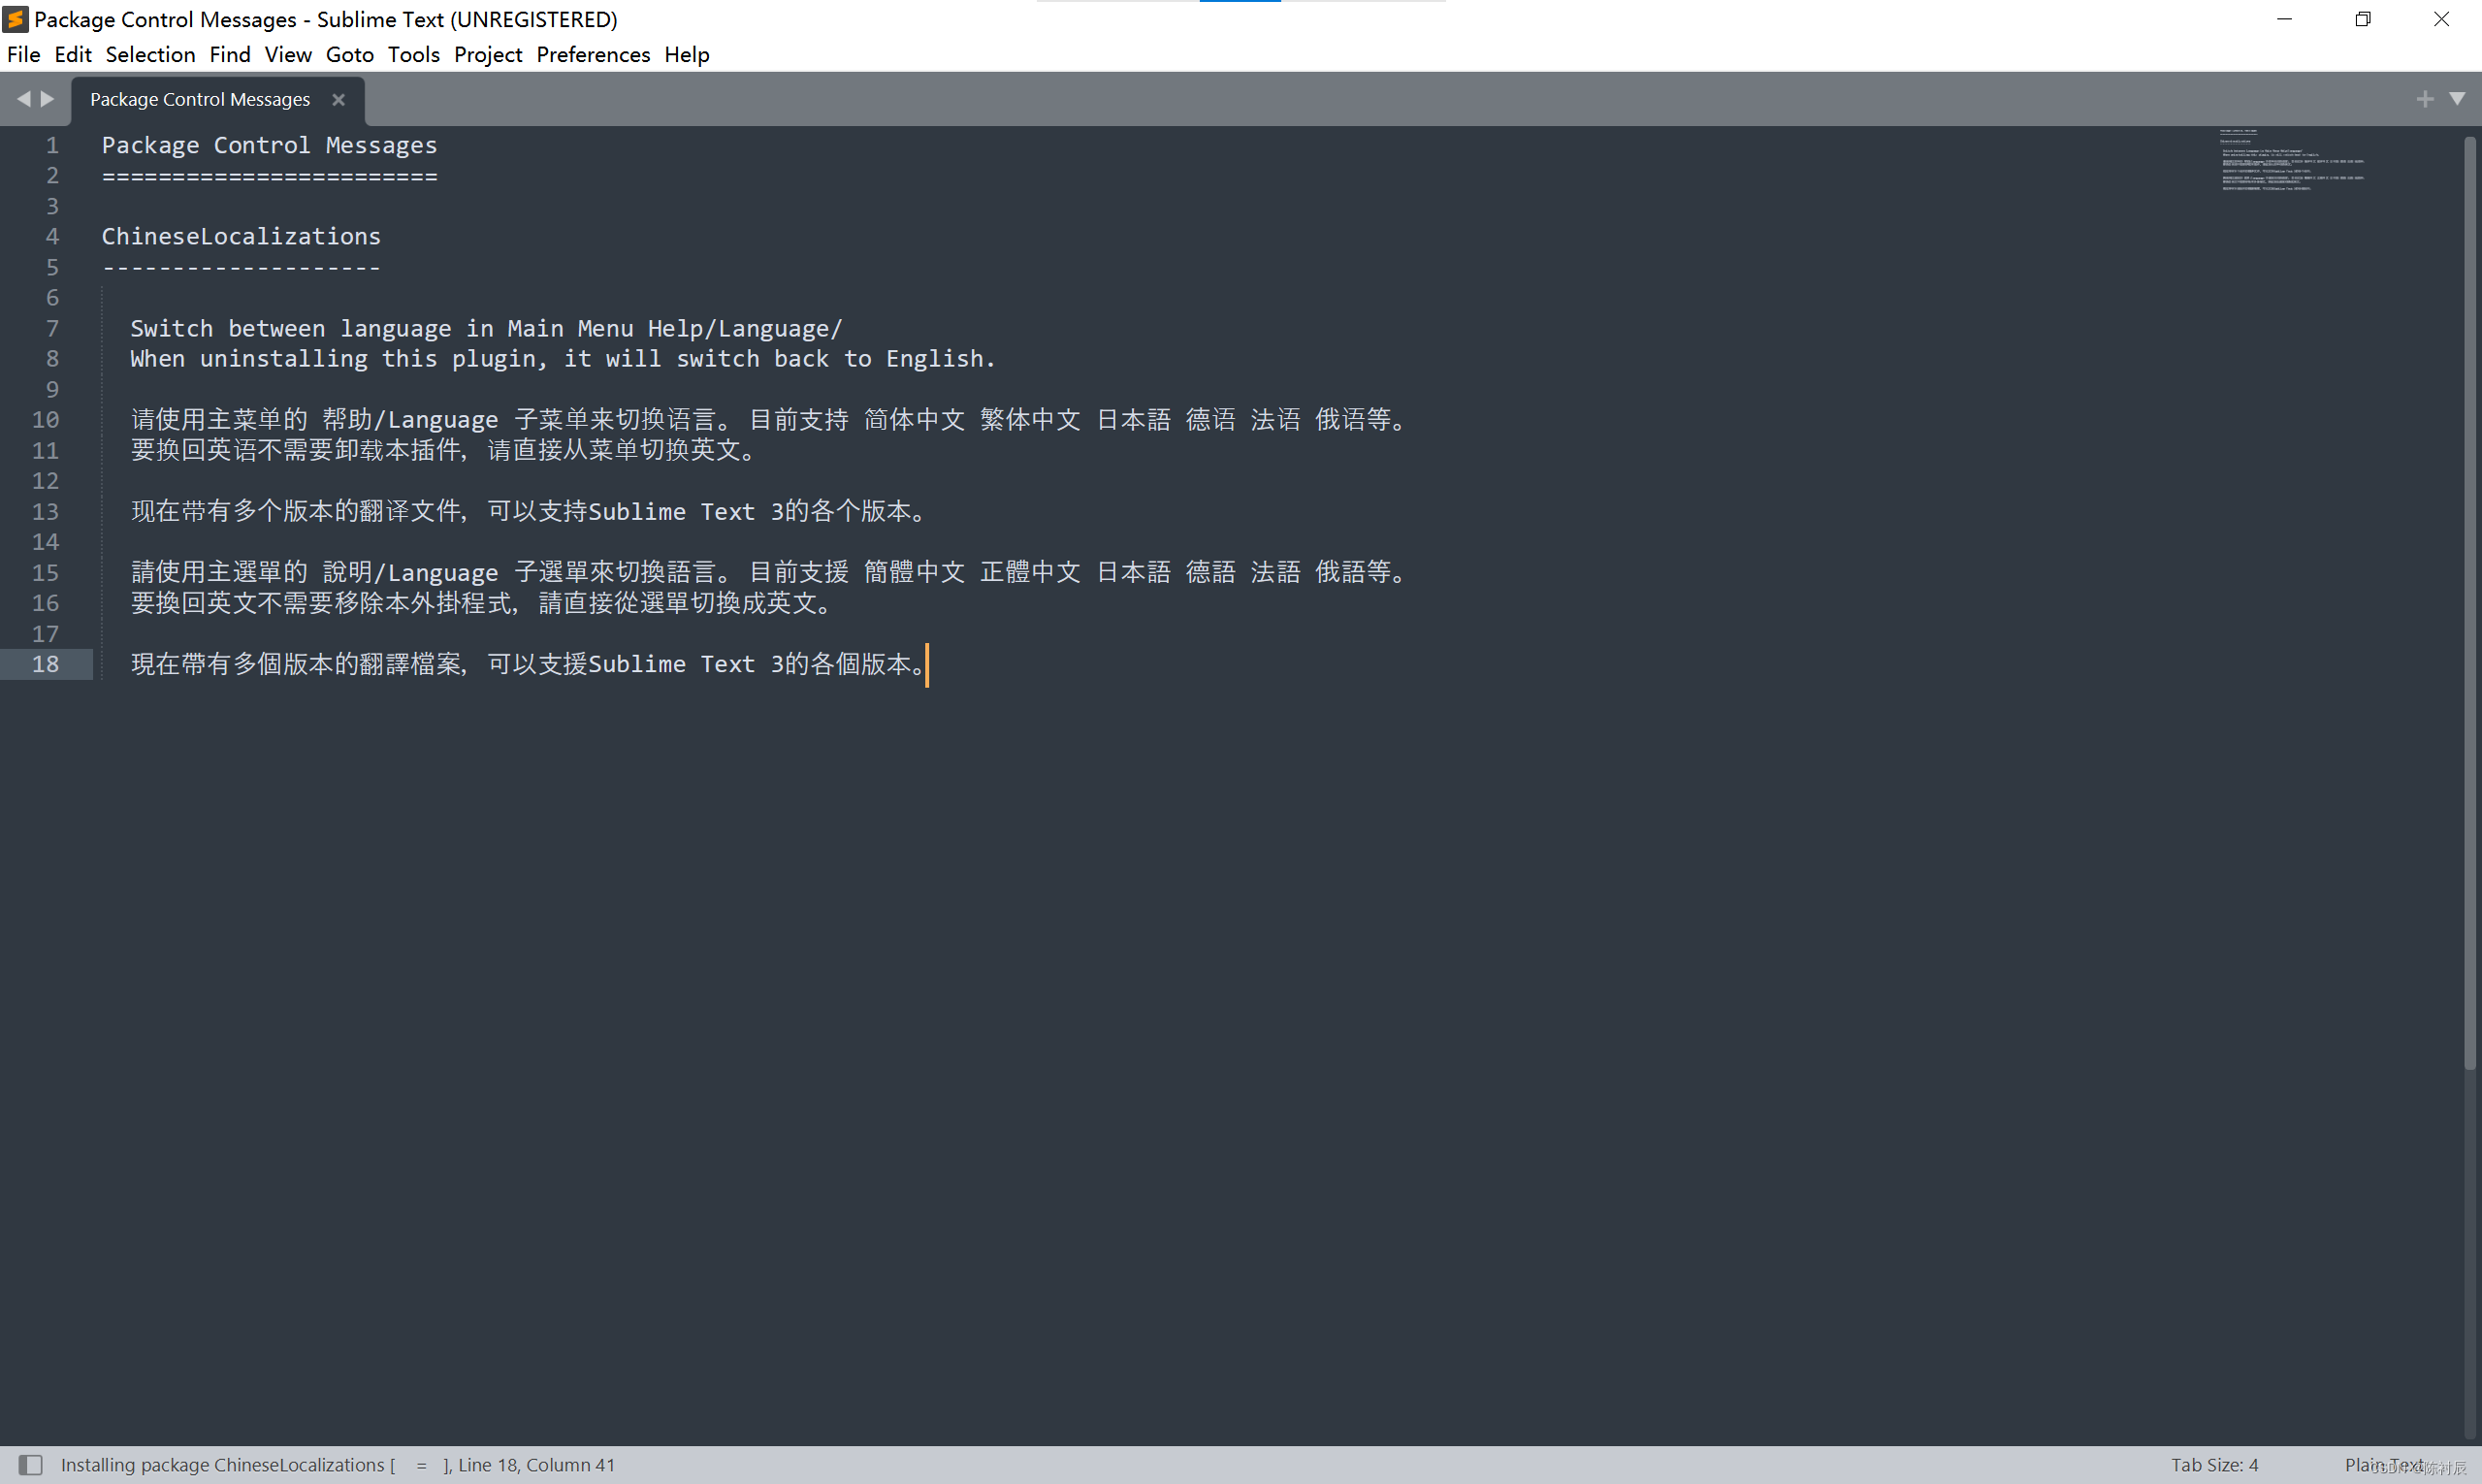Click the previous tab left arrow

[x=23, y=99]
